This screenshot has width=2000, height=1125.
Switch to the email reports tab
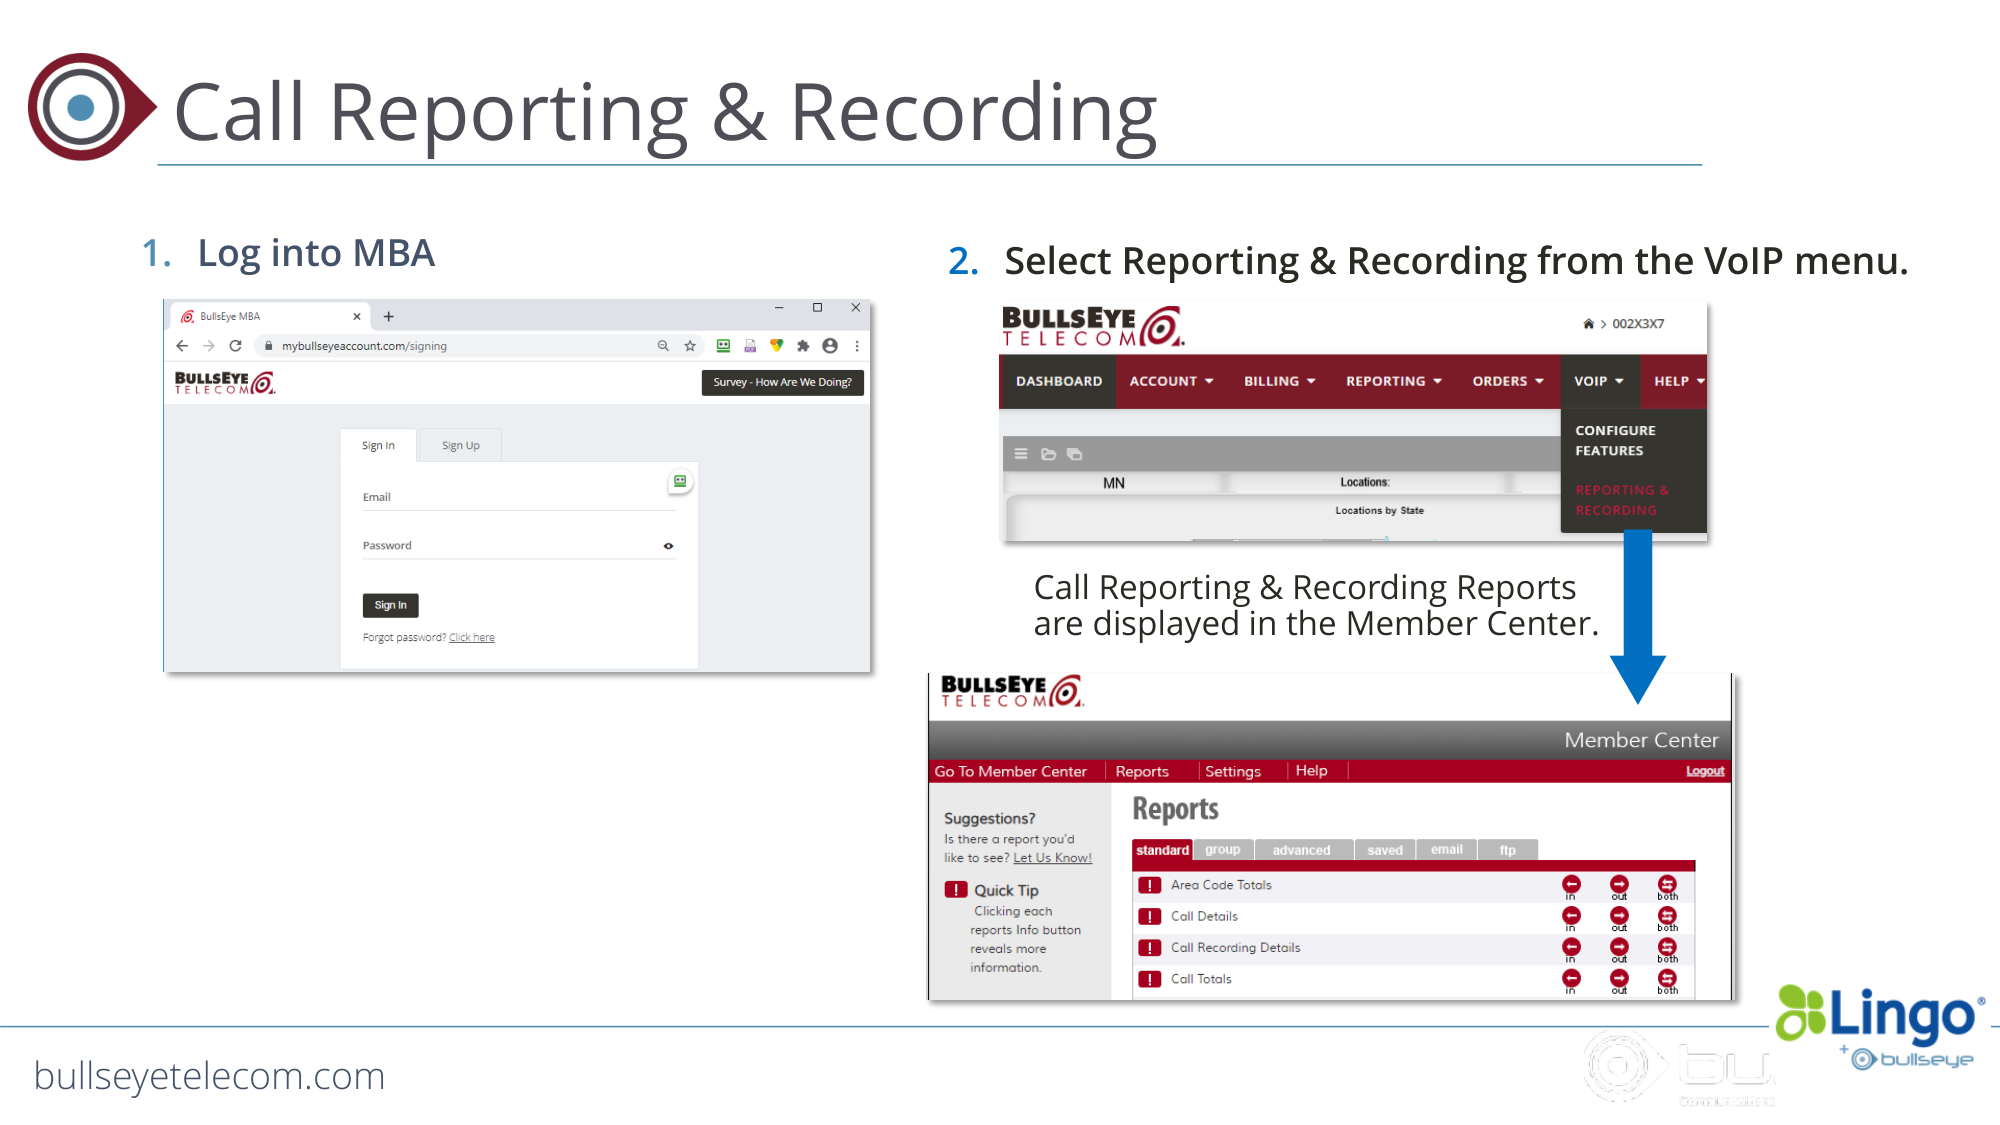[x=1447, y=850]
